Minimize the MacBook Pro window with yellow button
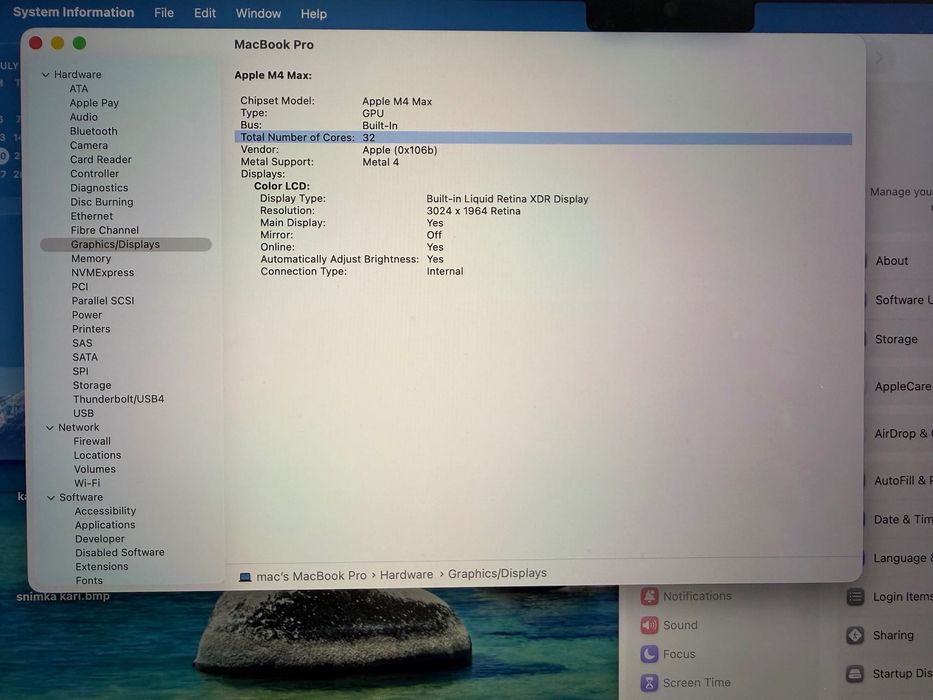This screenshot has width=933, height=700. point(58,43)
